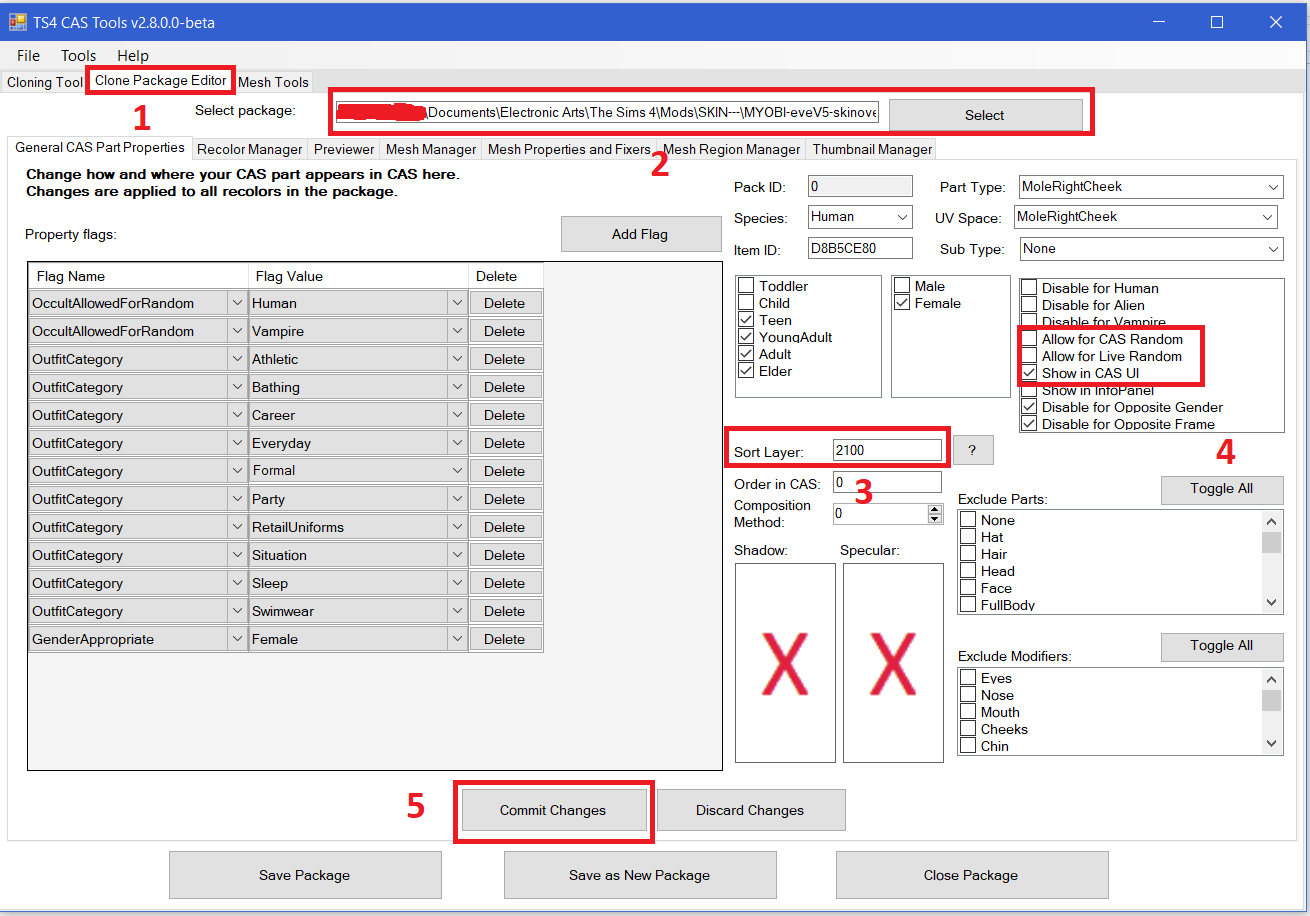Click the Shadow texture thumbnail
This screenshot has height=916, width=1310.
coord(785,663)
